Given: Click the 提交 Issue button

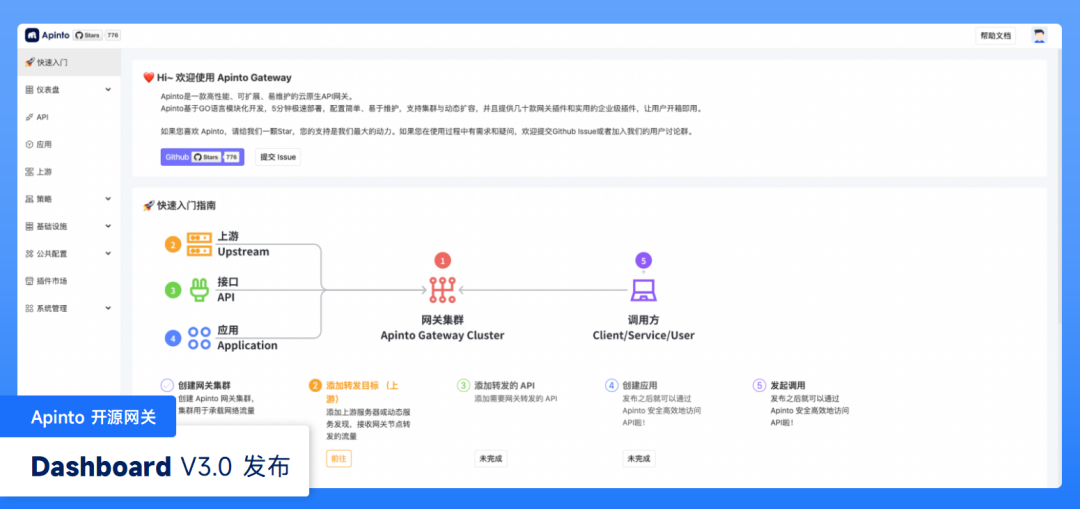Looking at the screenshot, I should (278, 157).
